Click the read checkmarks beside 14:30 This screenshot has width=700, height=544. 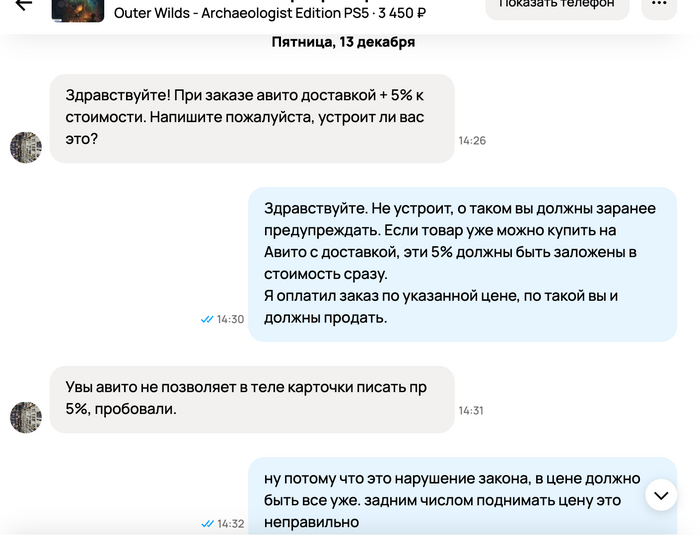click(207, 319)
